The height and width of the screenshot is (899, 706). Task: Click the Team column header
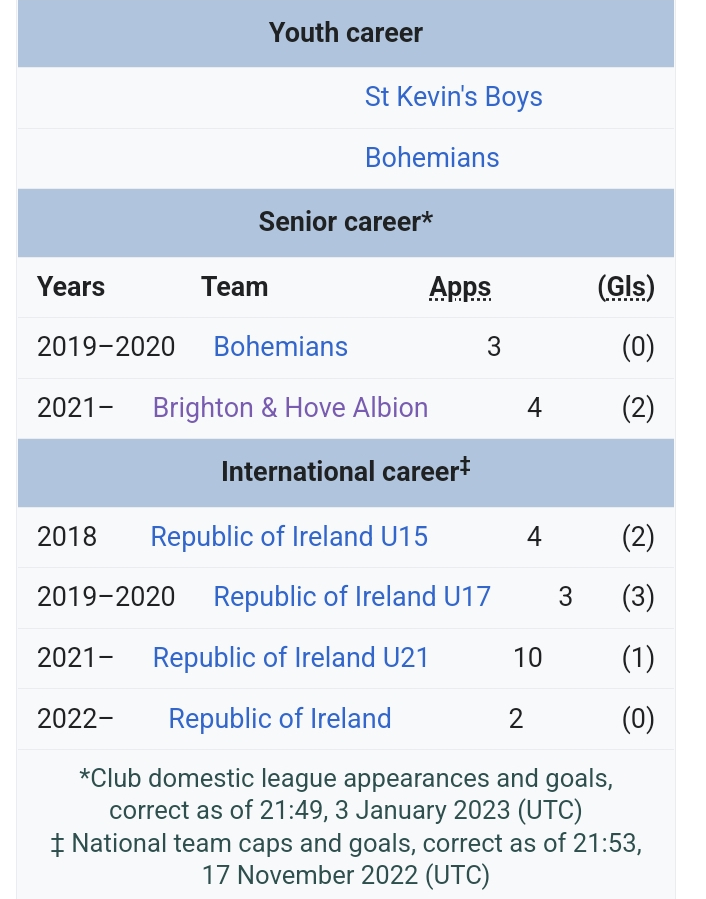coord(235,287)
